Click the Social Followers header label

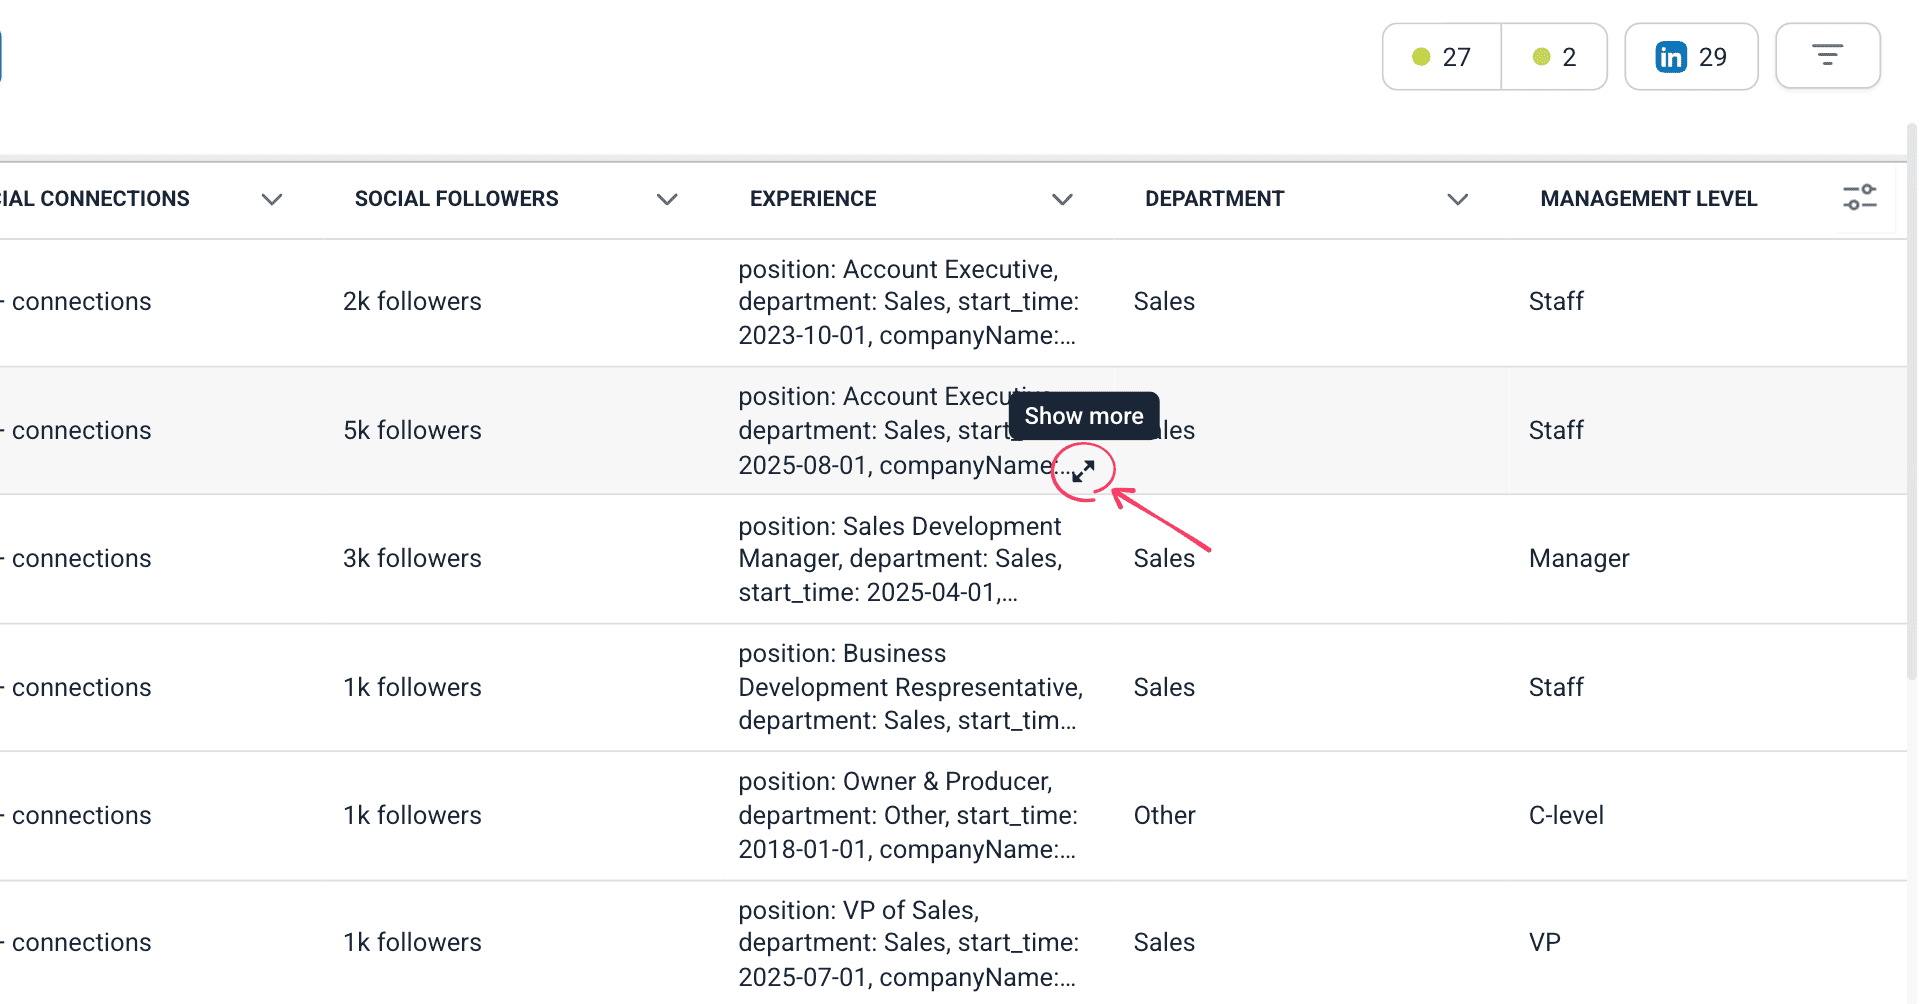pos(456,199)
